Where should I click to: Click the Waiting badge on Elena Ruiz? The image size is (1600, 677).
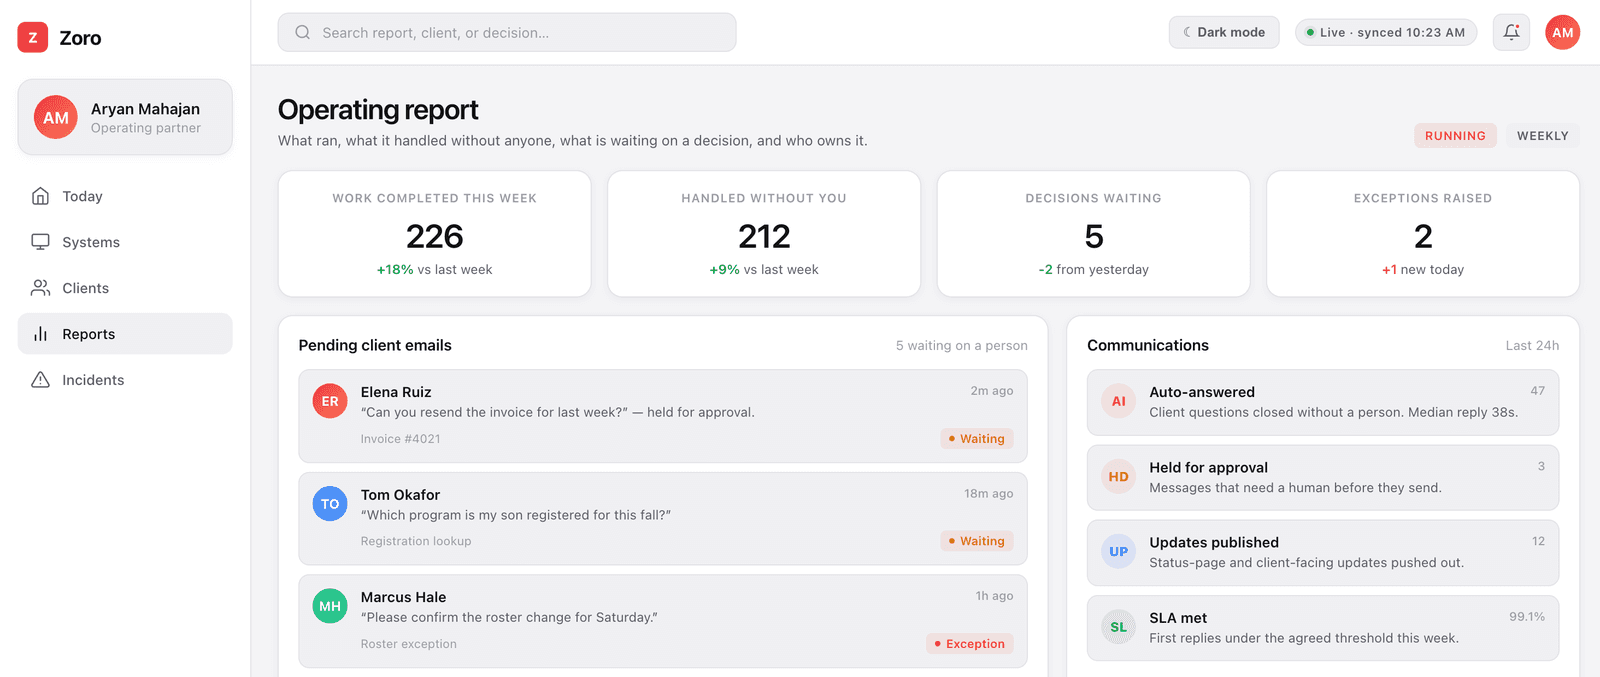(977, 439)
